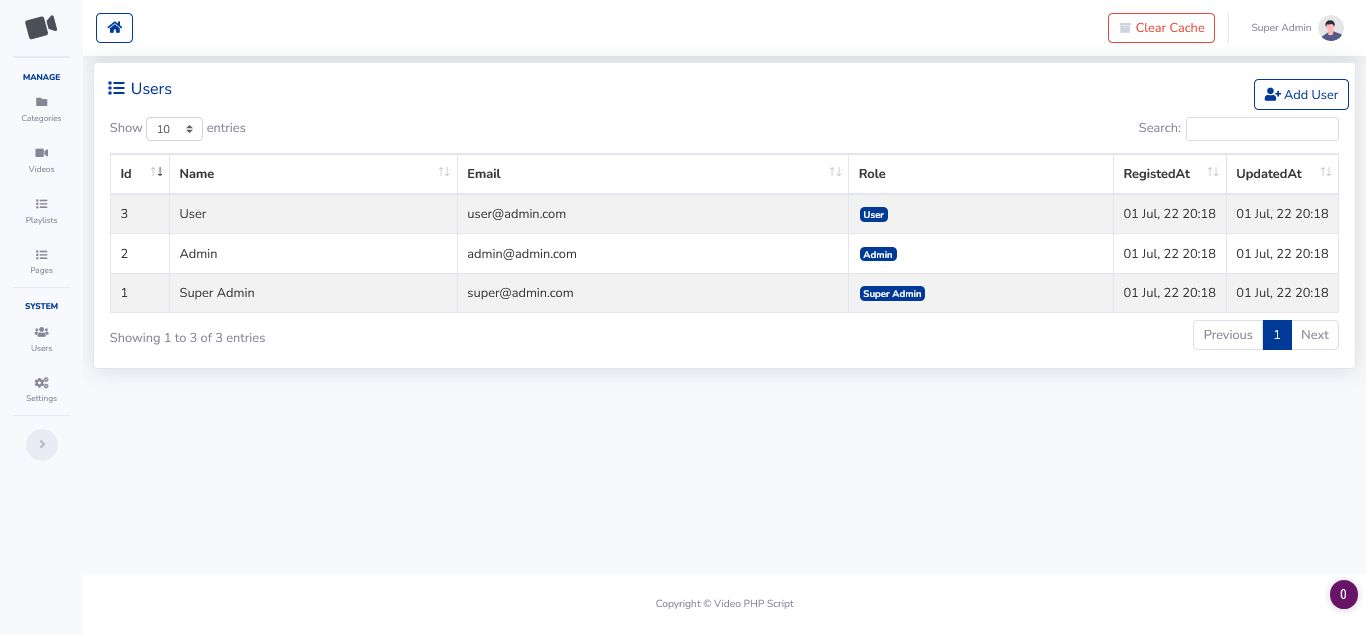Go to Playlists sidebar icon
The height and width of the screenshot is (635, 1366).
tap(41, 205)
